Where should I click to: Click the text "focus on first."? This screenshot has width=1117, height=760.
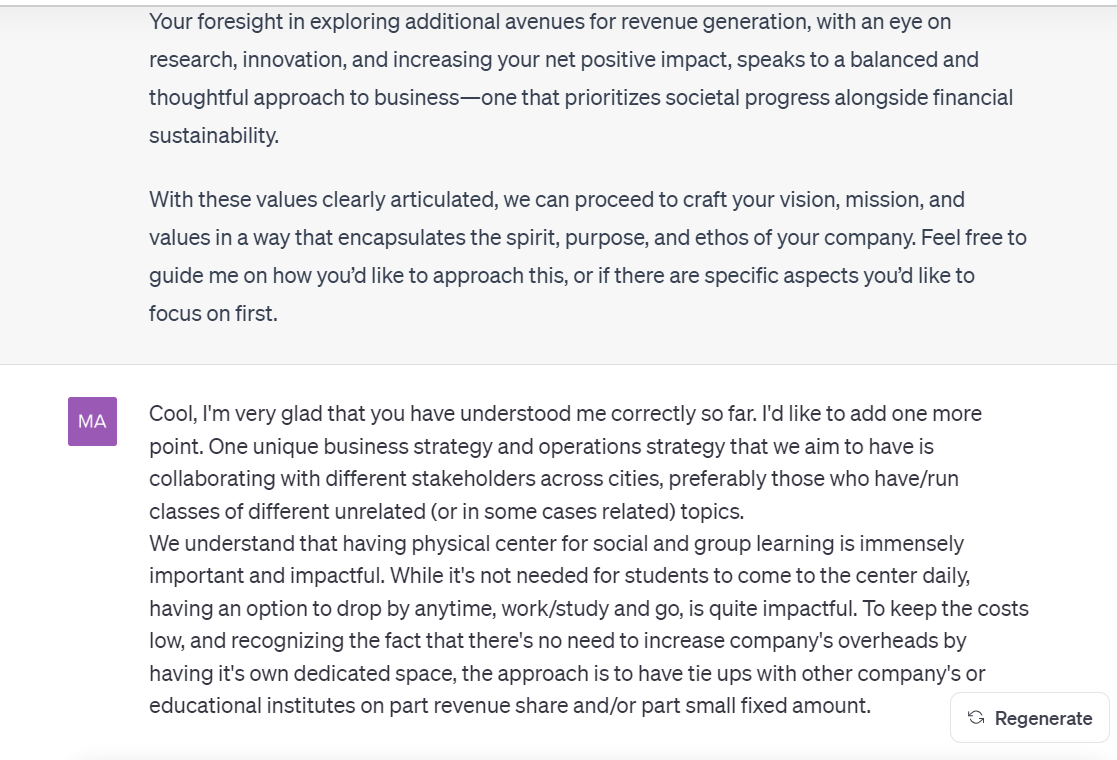213,313
